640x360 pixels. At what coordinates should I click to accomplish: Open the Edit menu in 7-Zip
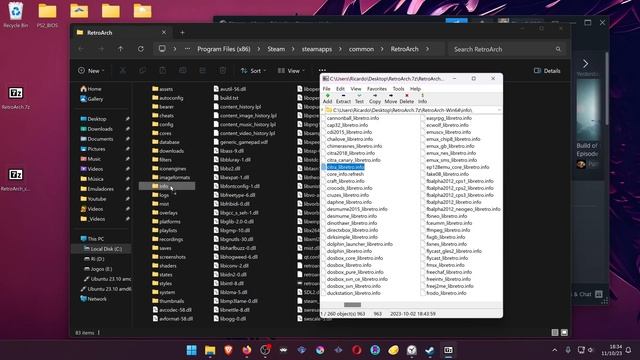click(x=340, y=89)
